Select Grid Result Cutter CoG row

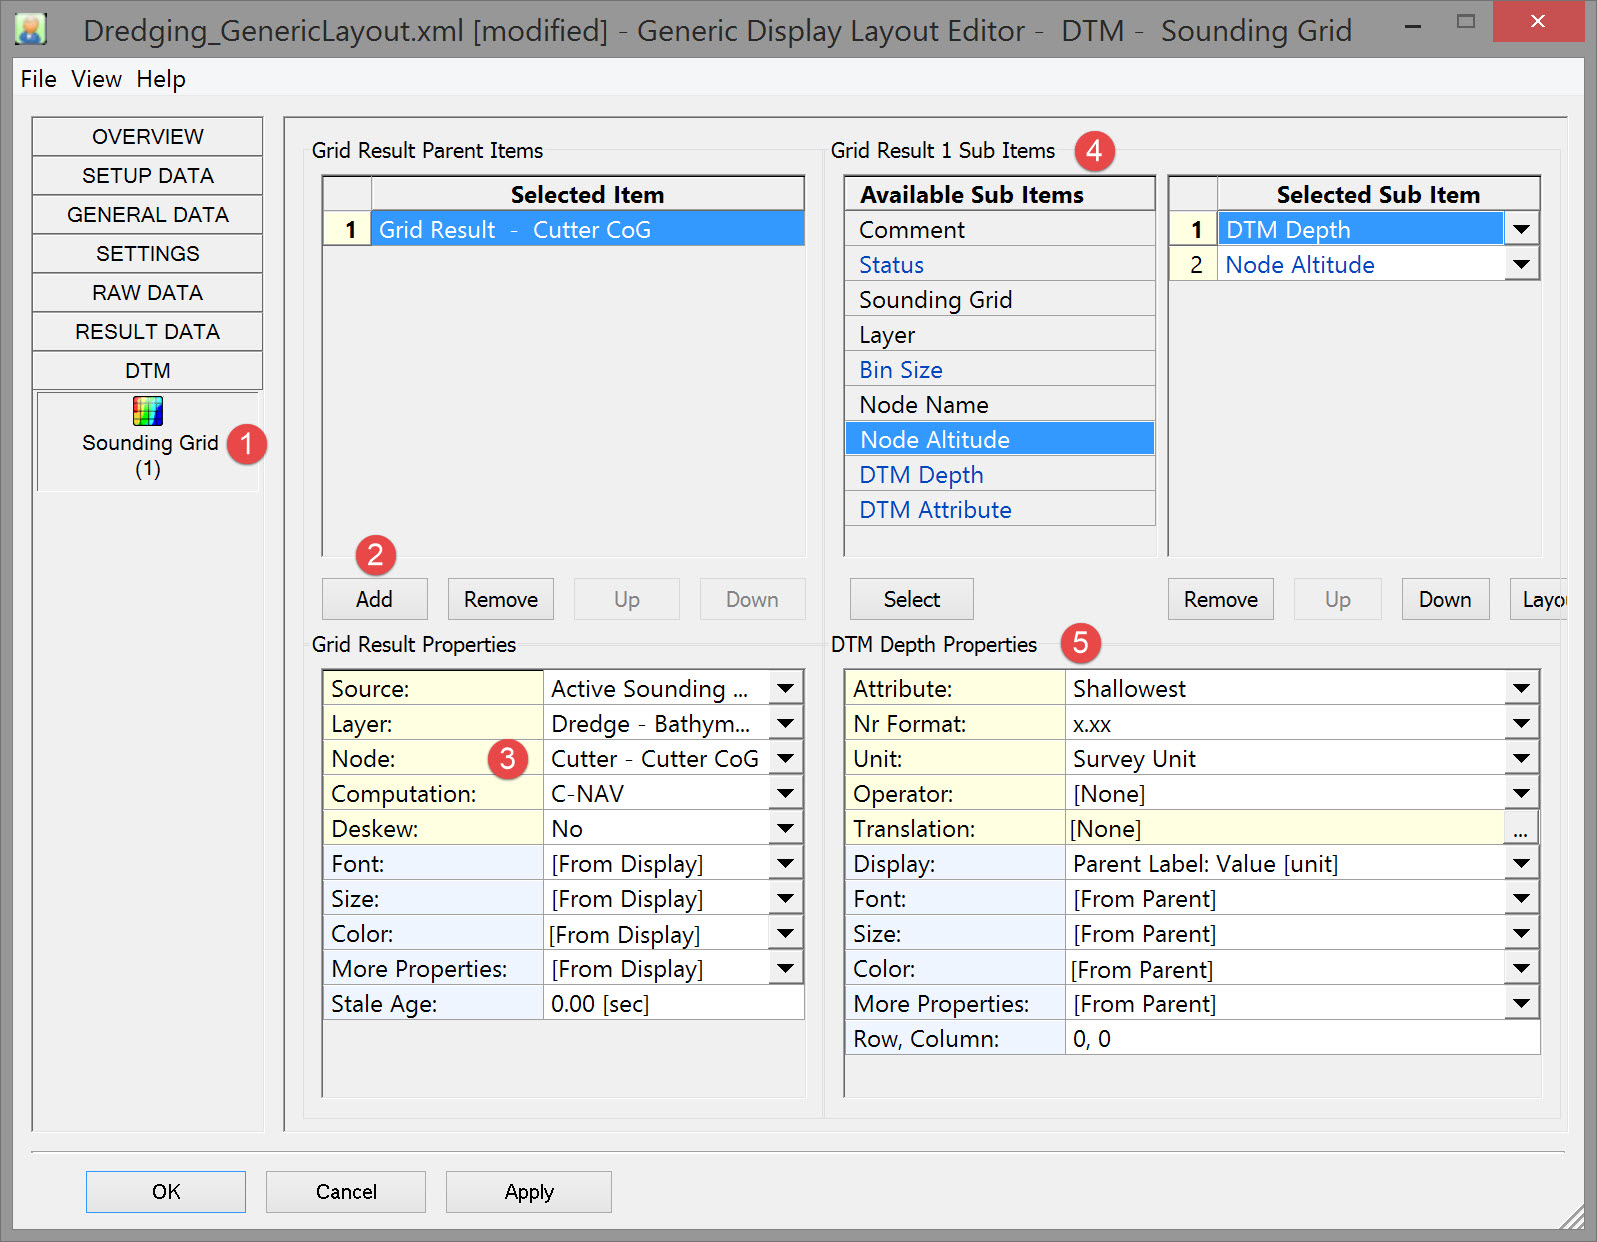pyautogui.click(x=587, y=230)
